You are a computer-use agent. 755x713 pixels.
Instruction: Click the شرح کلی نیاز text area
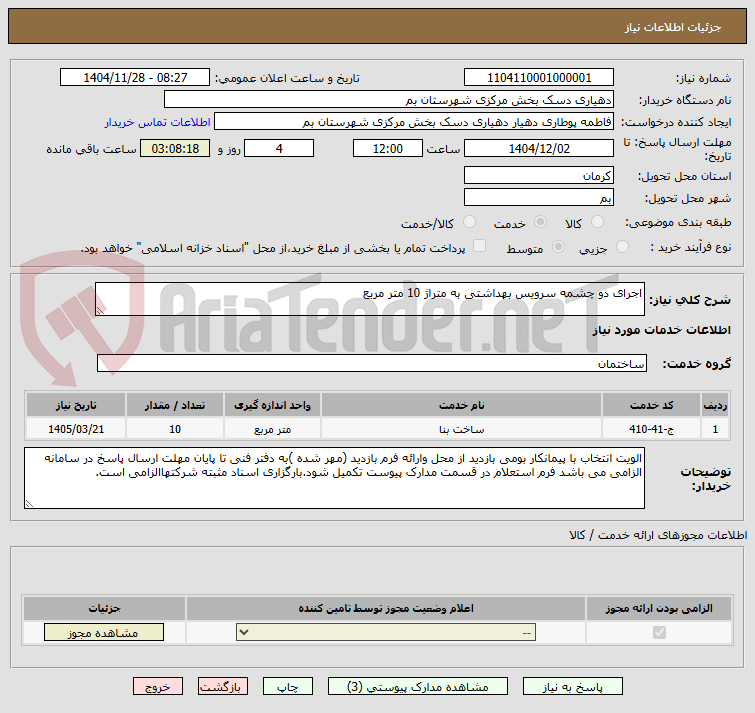coord(370,299)
